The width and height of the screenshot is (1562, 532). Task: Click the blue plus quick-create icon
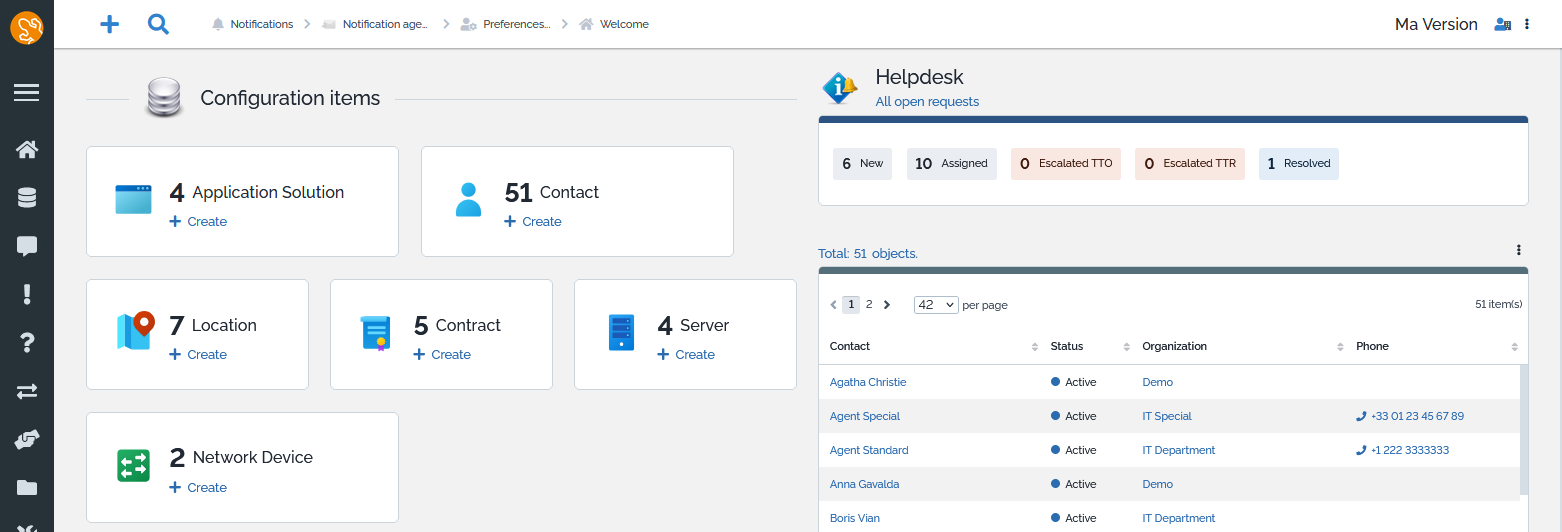pos(110,24)
